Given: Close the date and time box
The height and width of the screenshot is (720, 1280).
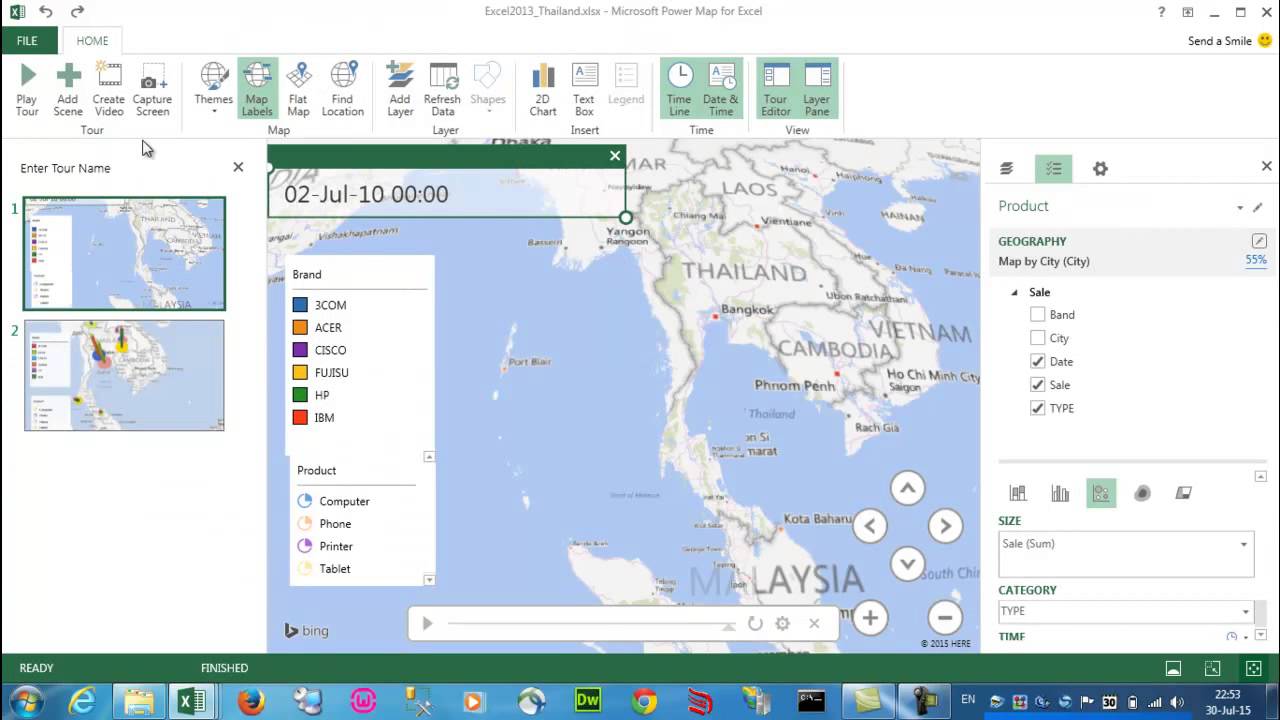Looking at the screenshot, I should click(x=615, y=155).
